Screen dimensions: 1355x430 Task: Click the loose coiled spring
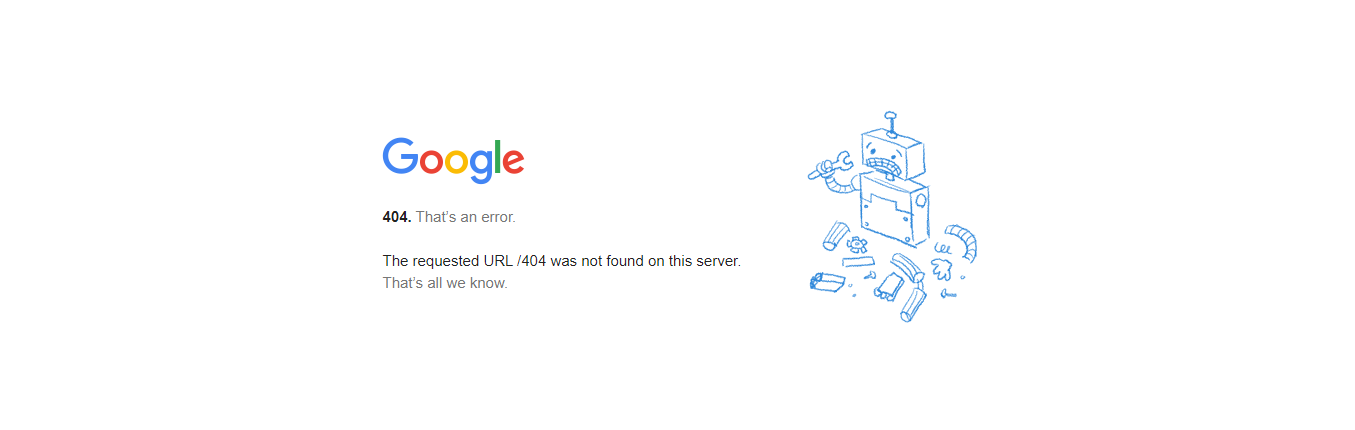click(x=940, y=246)
